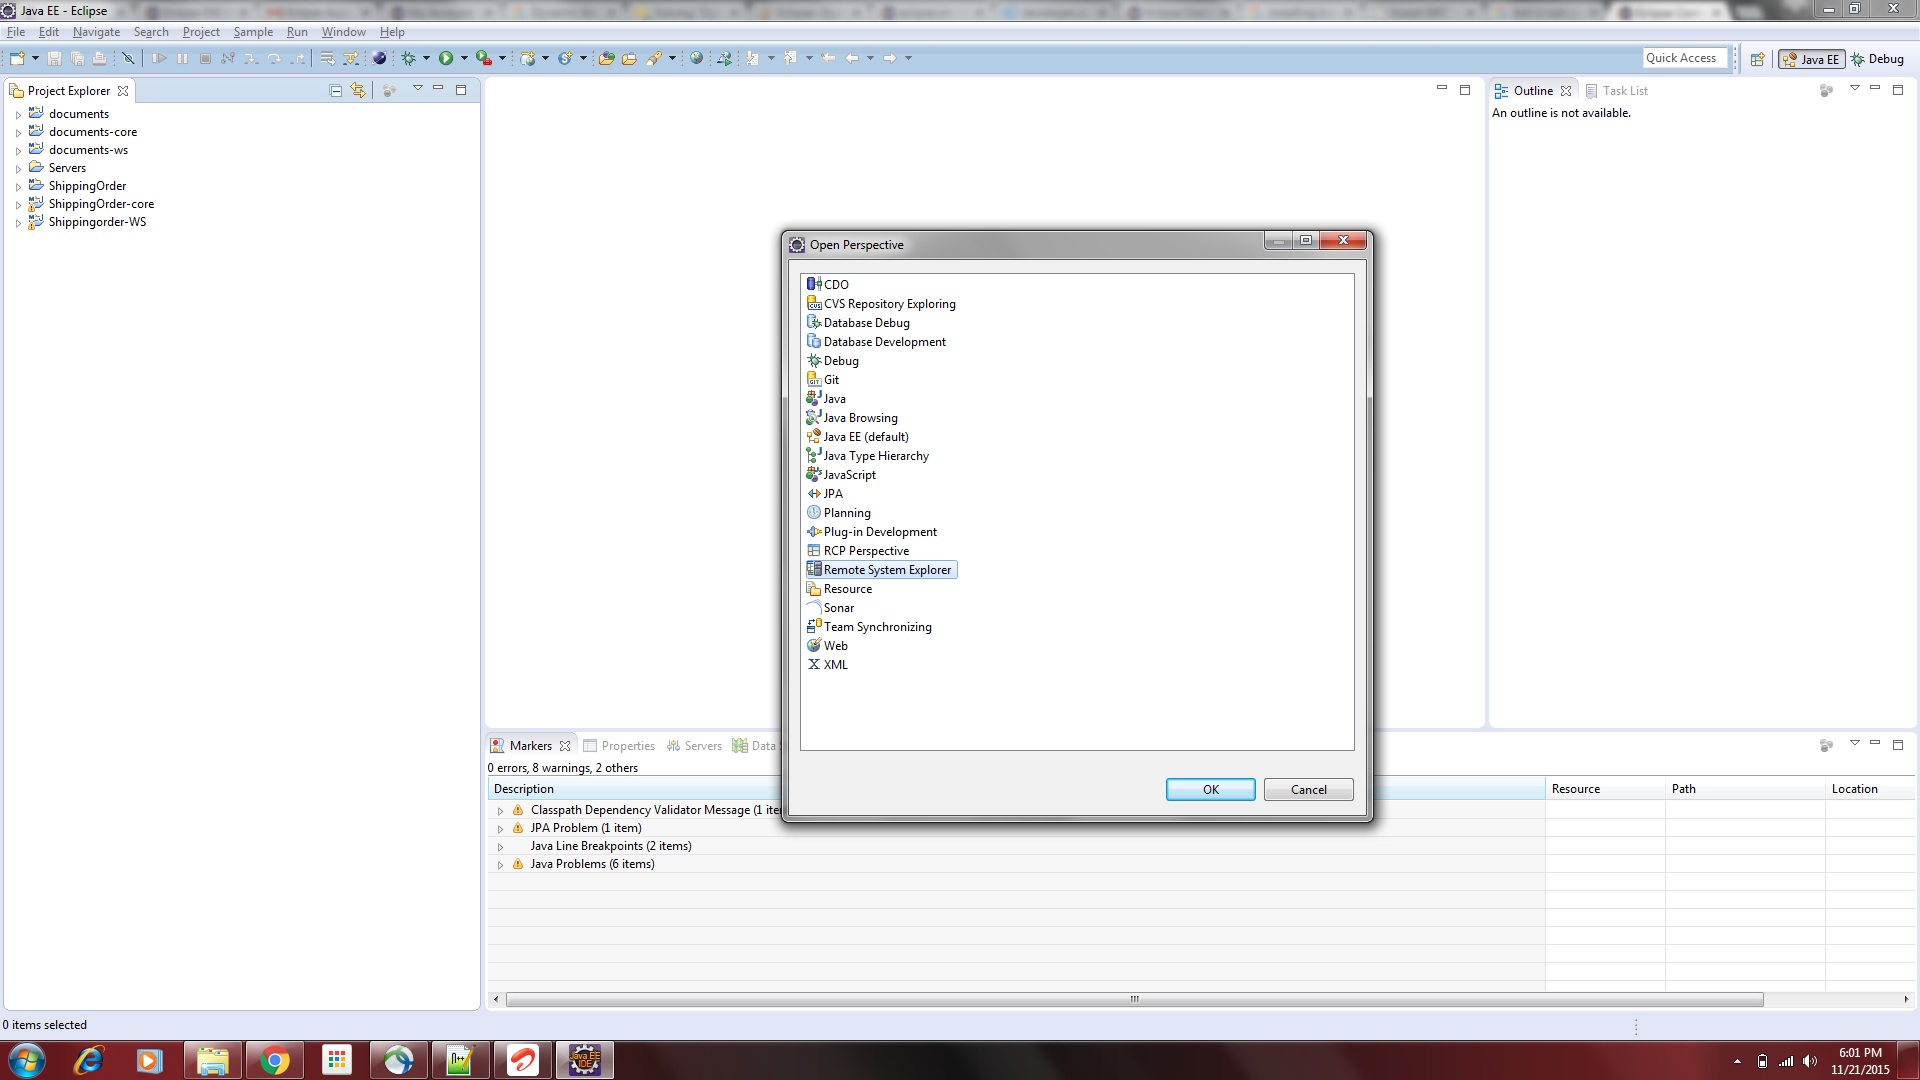The height and width of the screenshot is (1080, 1920).
Task: Click the New Server wizard icon
Action: (528, 58)
